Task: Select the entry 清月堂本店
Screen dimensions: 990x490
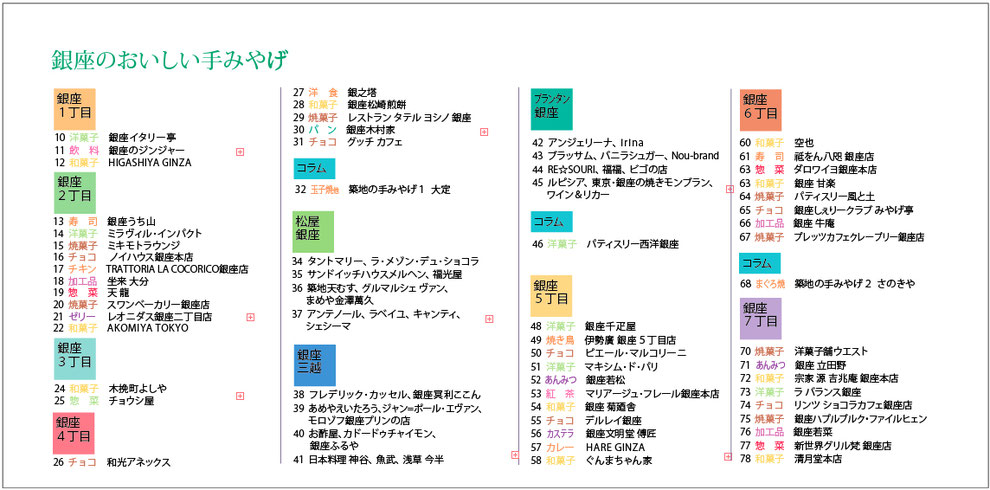Action: [x=818, y=459]
